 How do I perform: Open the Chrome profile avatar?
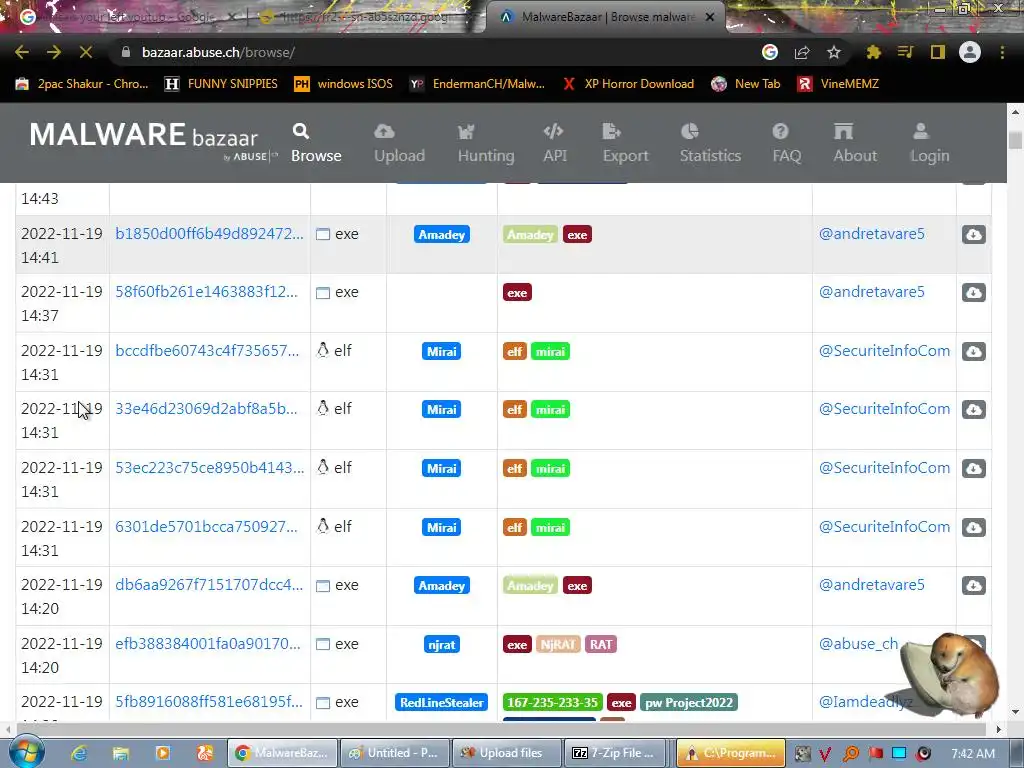(x=970, y=52)
